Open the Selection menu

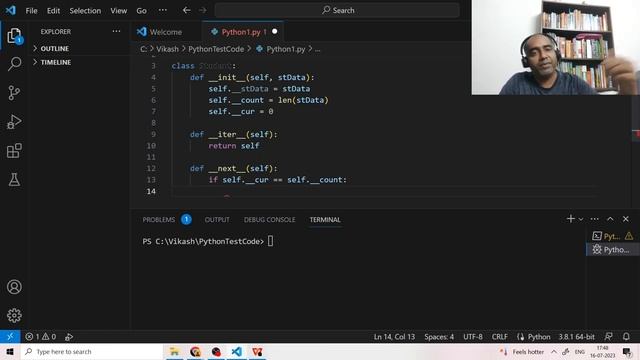click(85, 11)
